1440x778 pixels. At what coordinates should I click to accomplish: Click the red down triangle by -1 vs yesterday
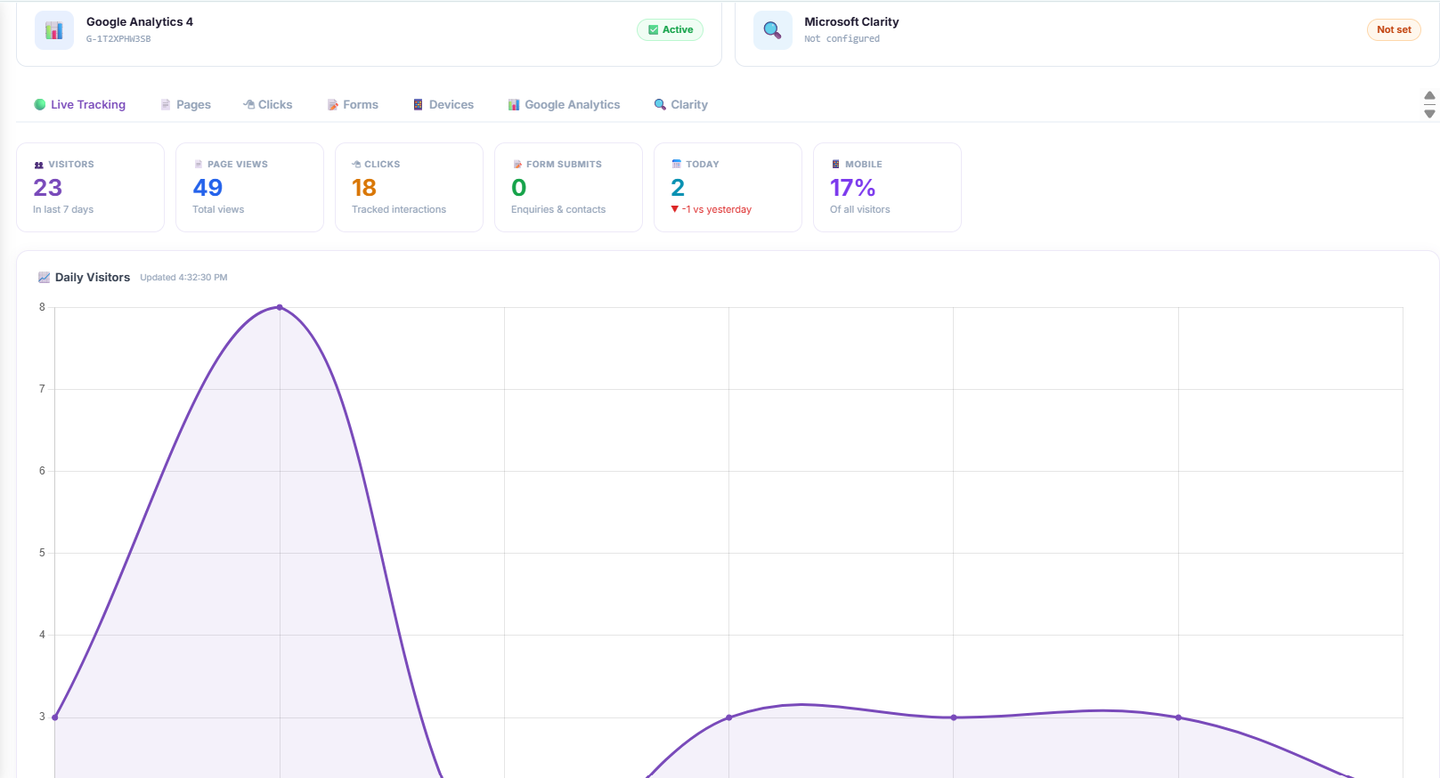(675, 209)
